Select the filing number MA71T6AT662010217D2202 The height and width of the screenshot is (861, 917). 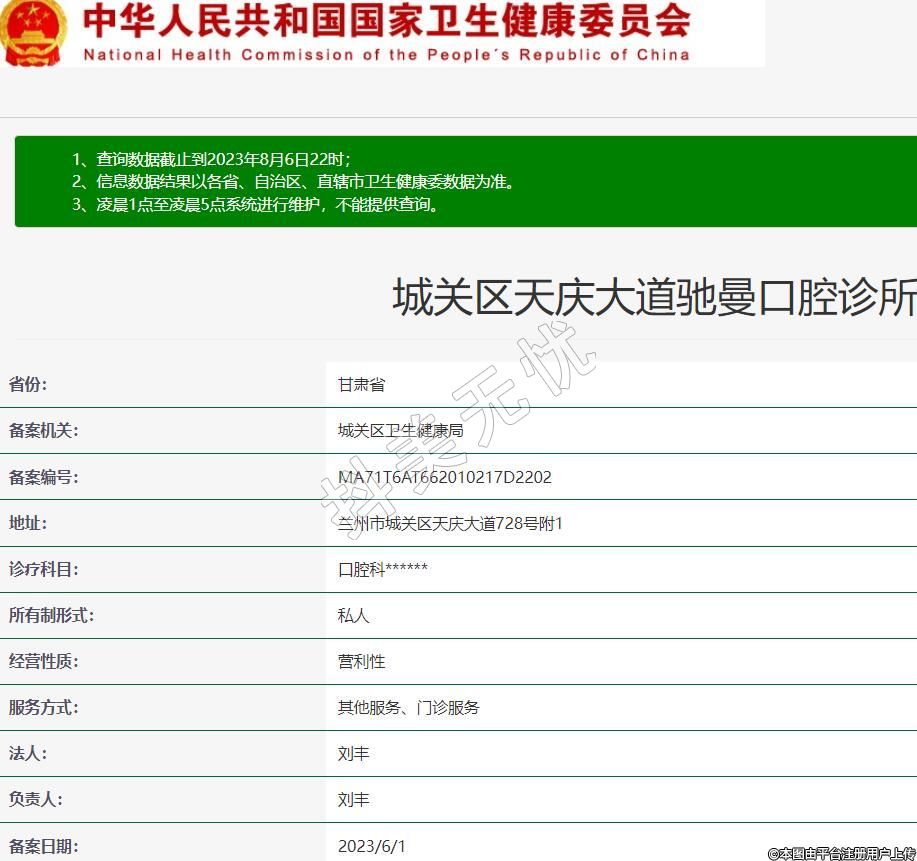pyautogui.click(x=444, y=477)
